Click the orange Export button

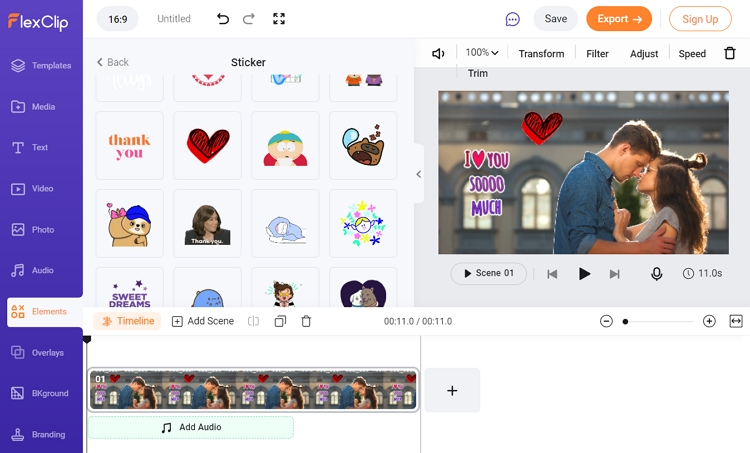click(619, 19)
